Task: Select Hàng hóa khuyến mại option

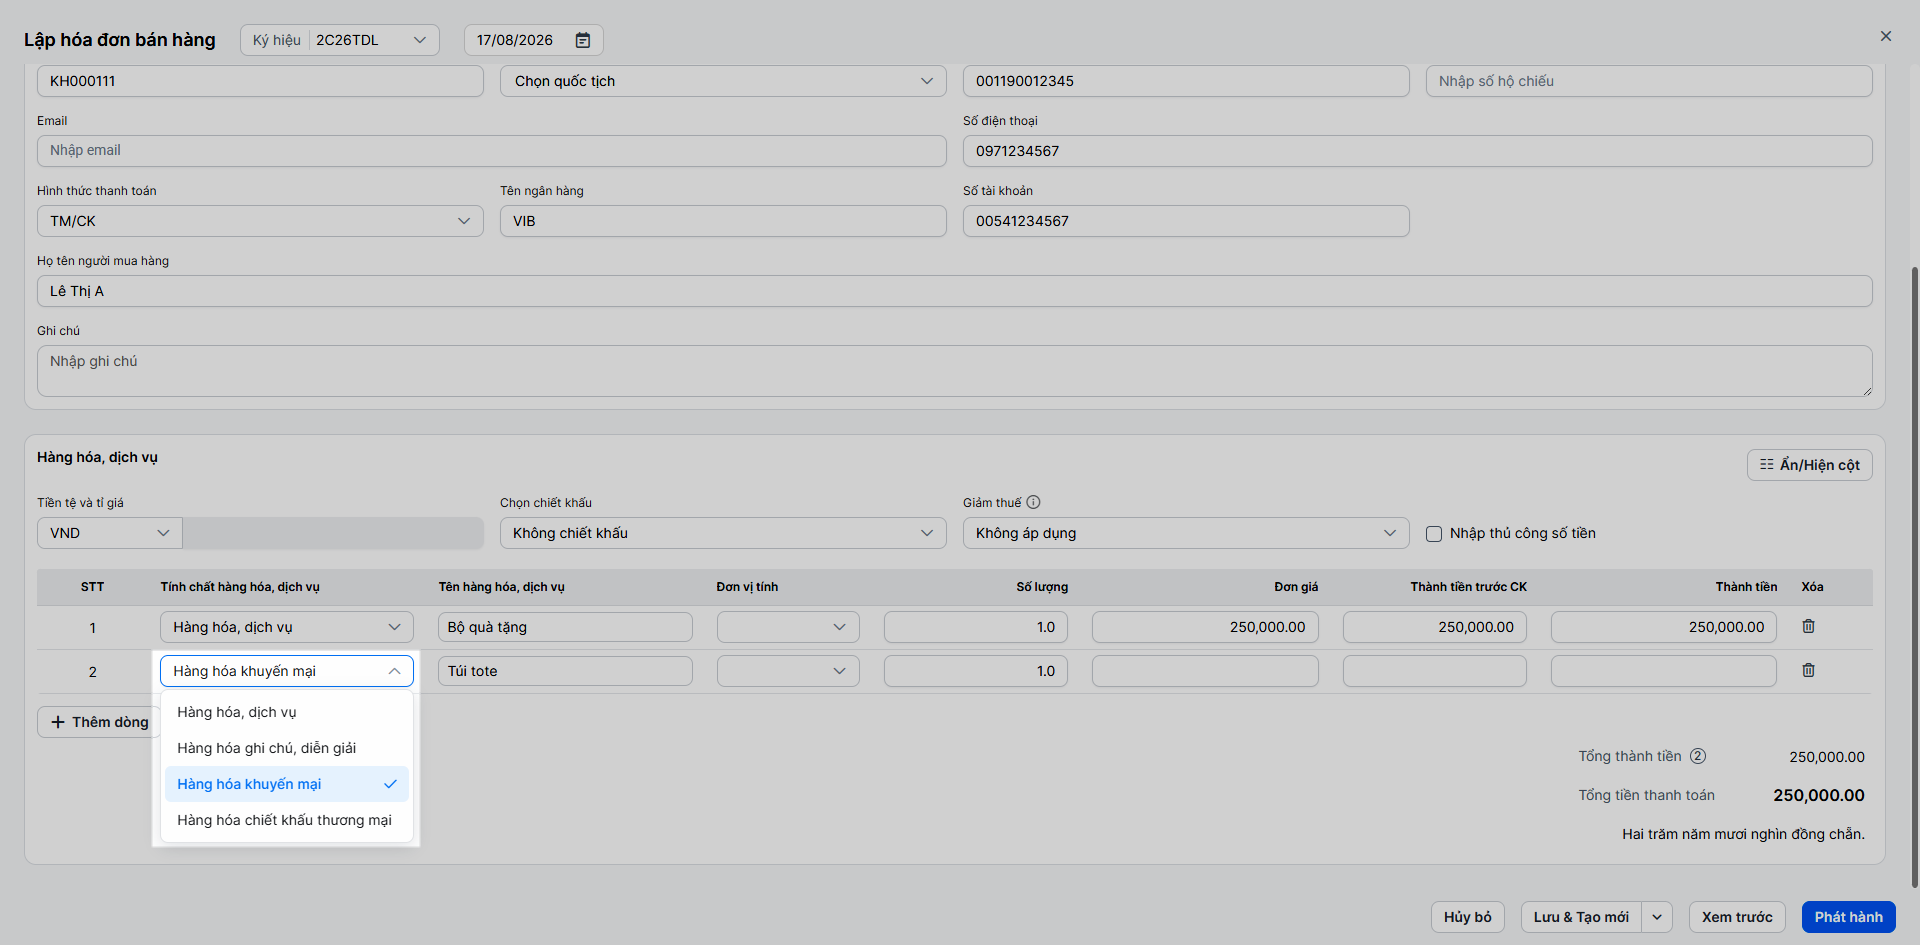Action: (x=287, y=784)
